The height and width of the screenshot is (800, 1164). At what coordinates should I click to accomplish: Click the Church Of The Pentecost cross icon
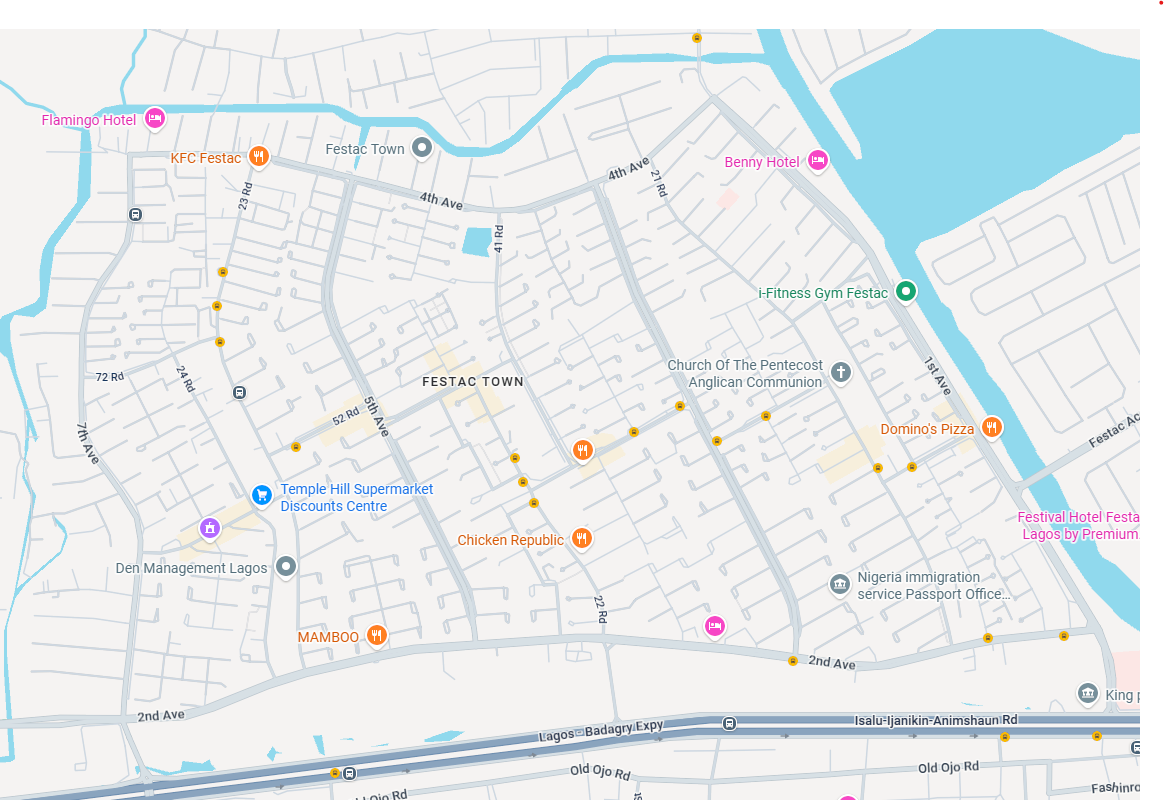point(841,373)
